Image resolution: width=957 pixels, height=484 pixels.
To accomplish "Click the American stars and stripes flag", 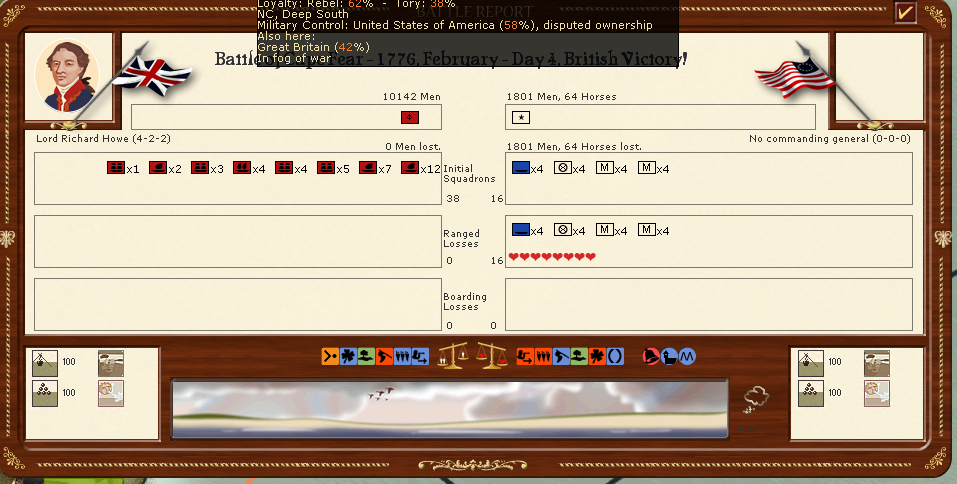I will tap(794, 75).
